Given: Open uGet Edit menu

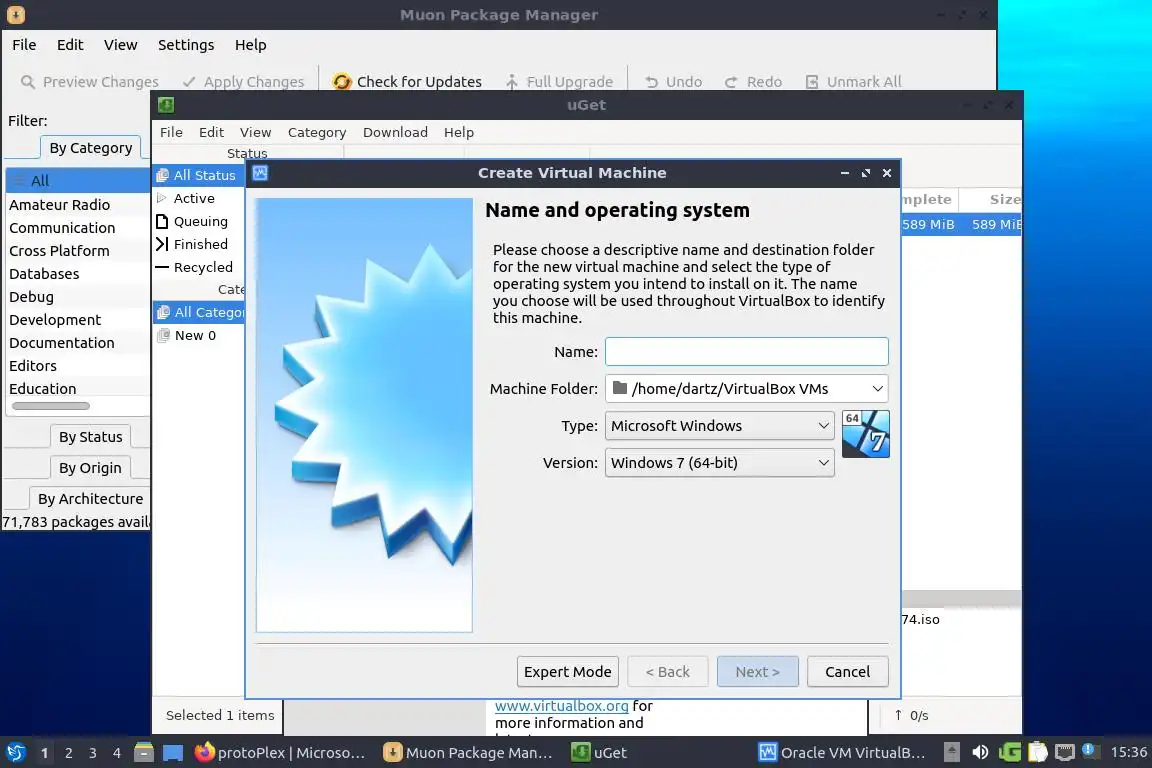Looking at the screenshot, I should [211, 132].
